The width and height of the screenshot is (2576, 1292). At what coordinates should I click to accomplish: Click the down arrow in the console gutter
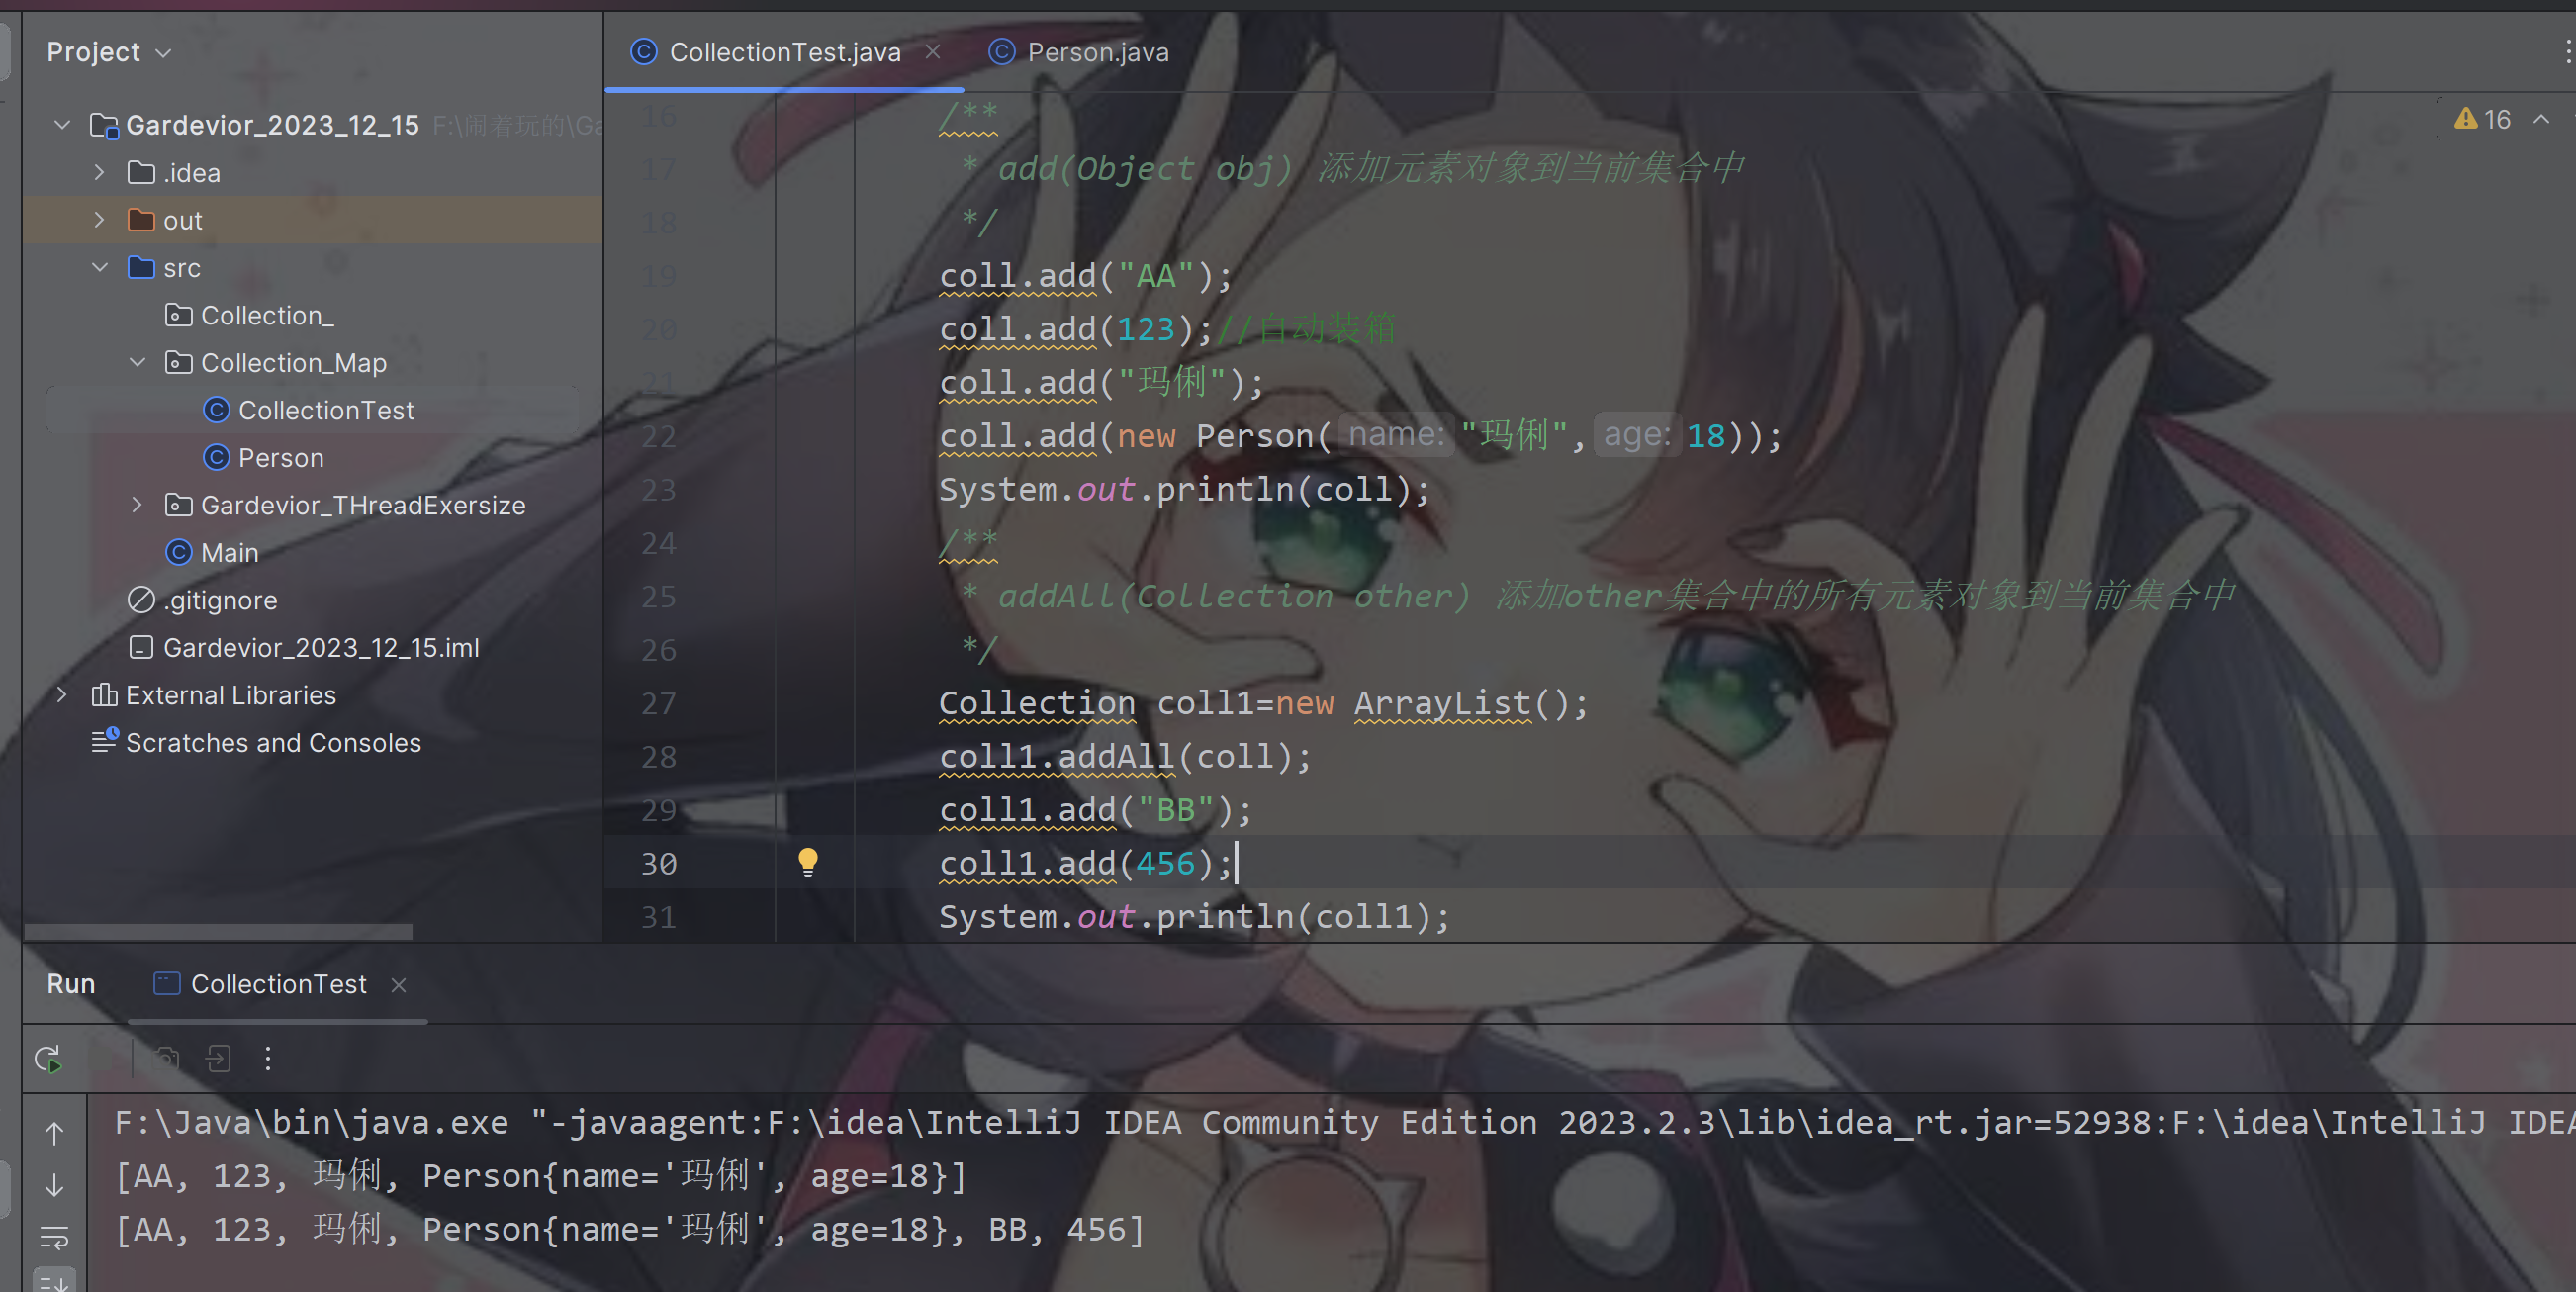click(x=55, y=1186)
